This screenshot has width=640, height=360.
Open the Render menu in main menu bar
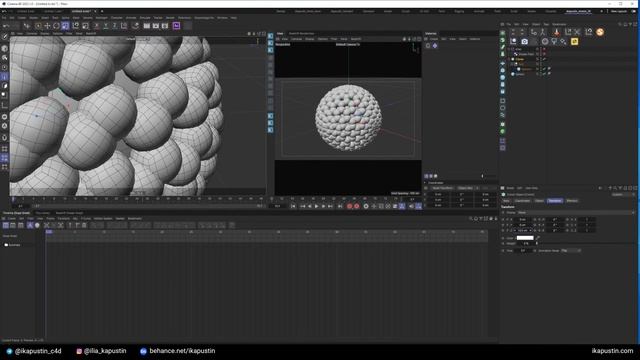170,18
